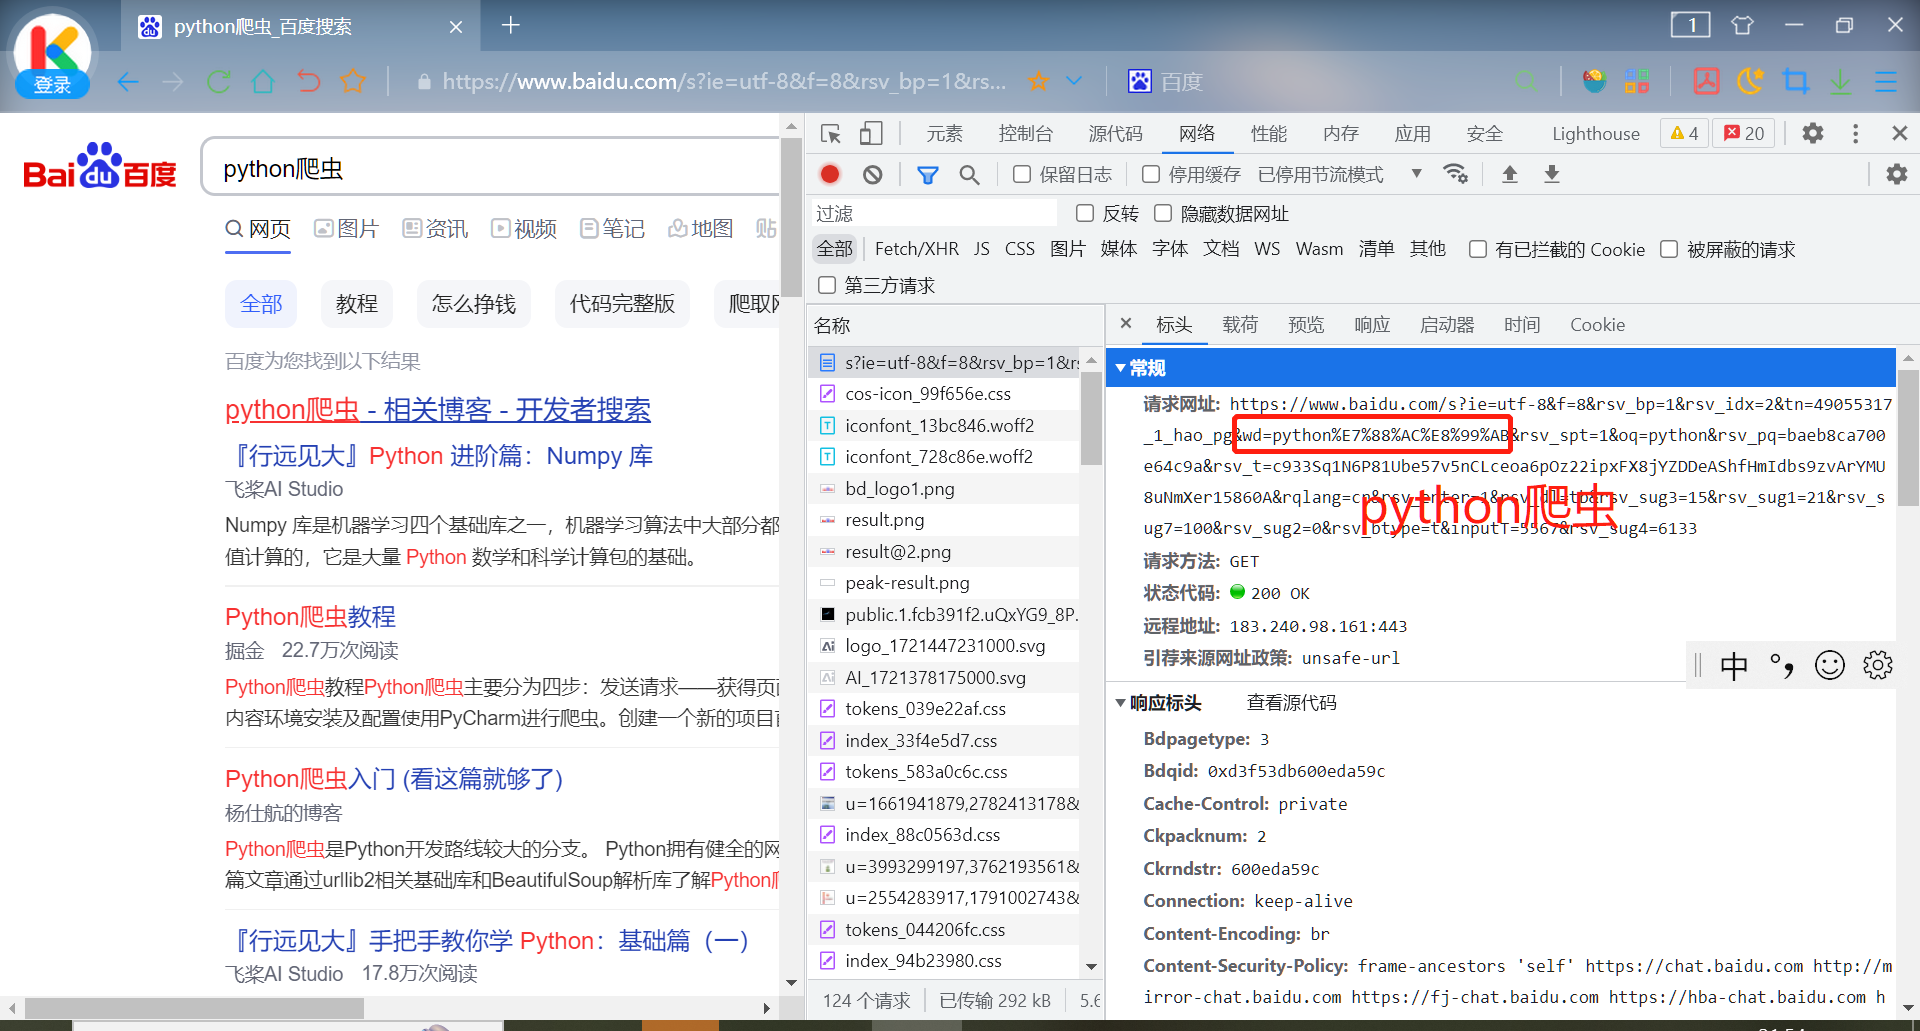Click the screenshot crop tool icon
Screen dimensions: 1920x1031
coord(1796,81)
